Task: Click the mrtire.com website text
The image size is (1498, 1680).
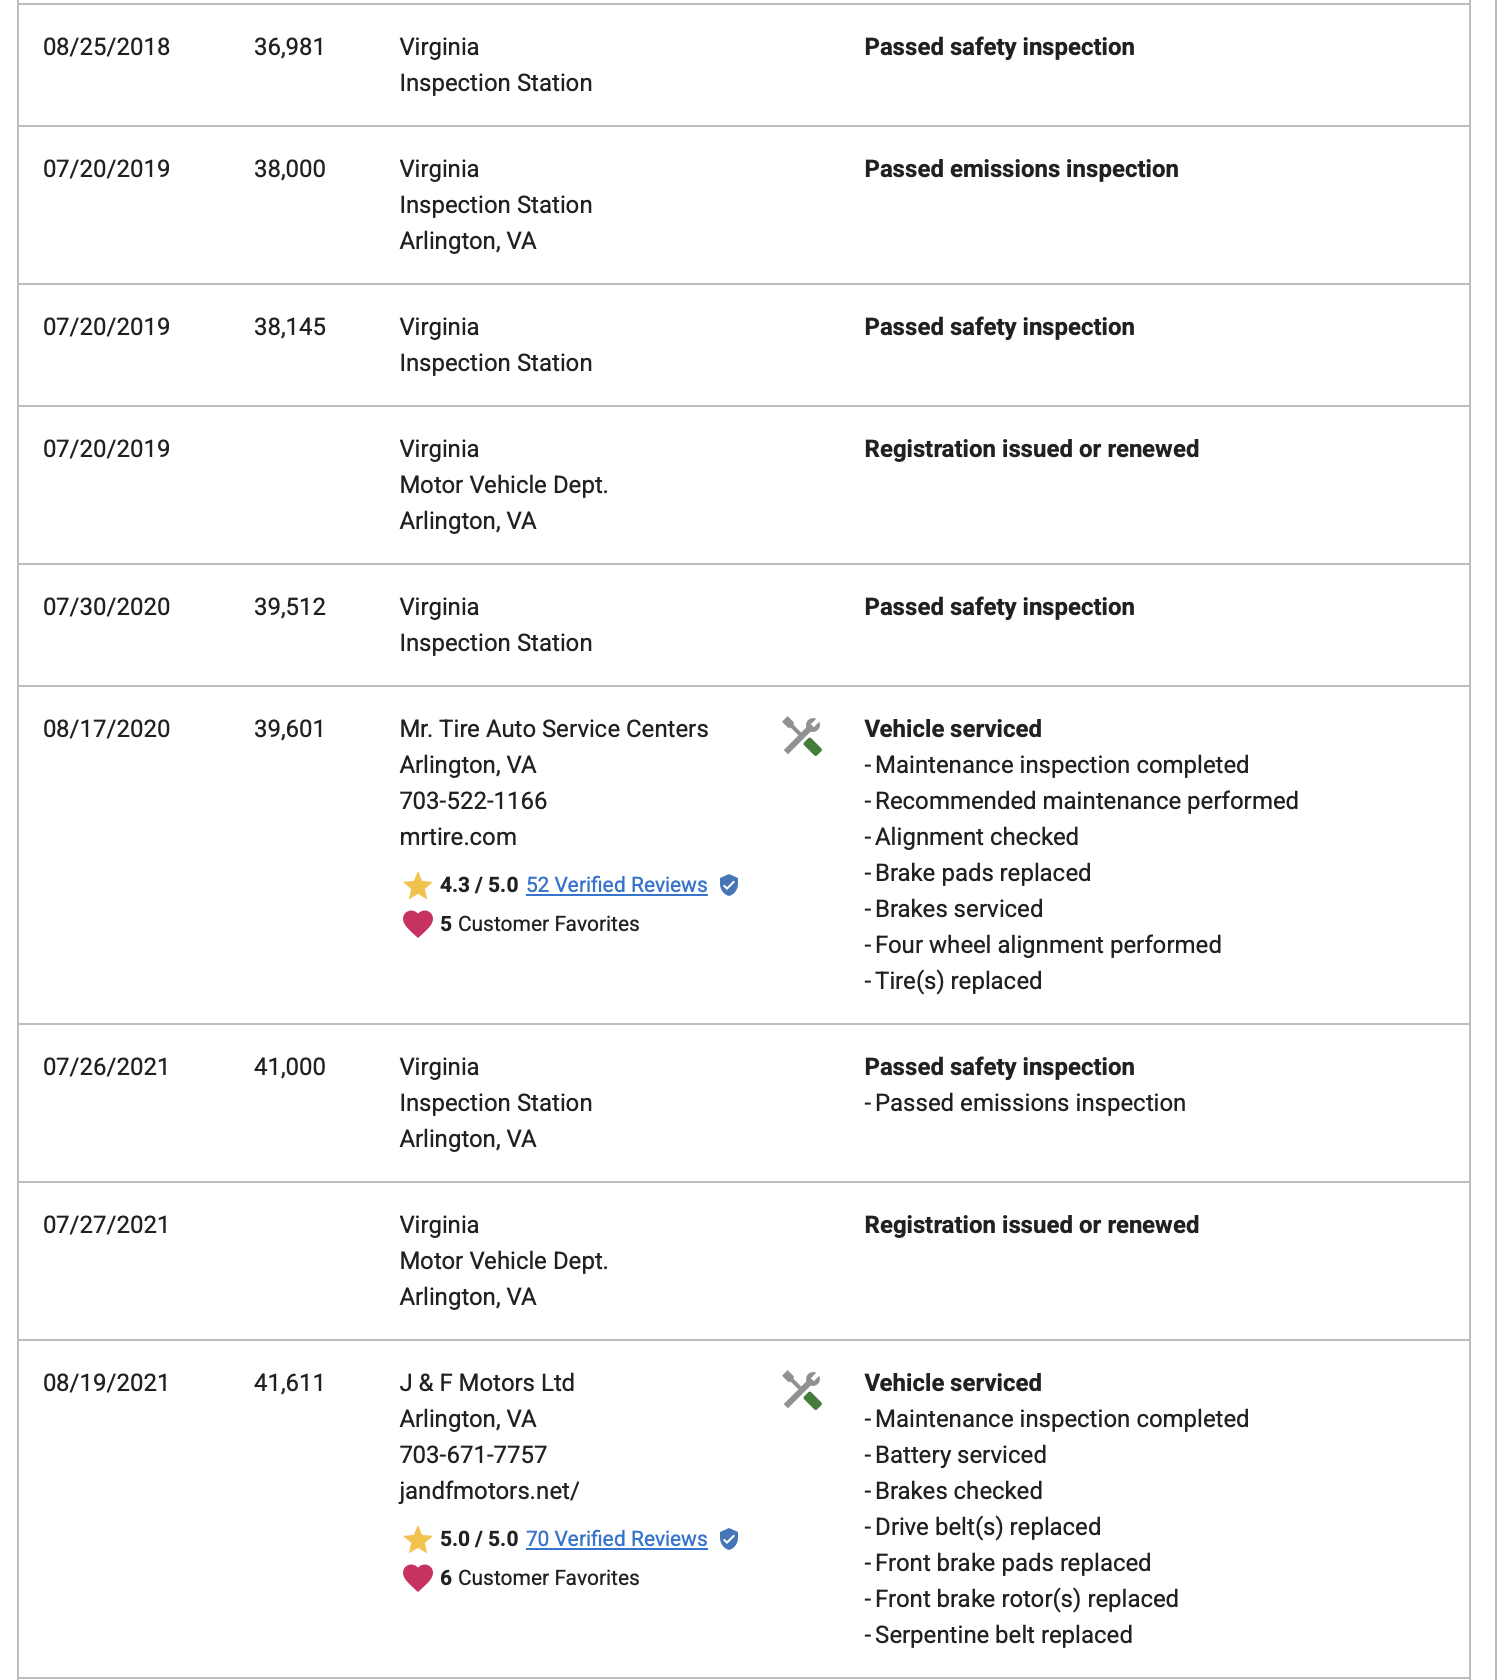Action: coord(458,837)
